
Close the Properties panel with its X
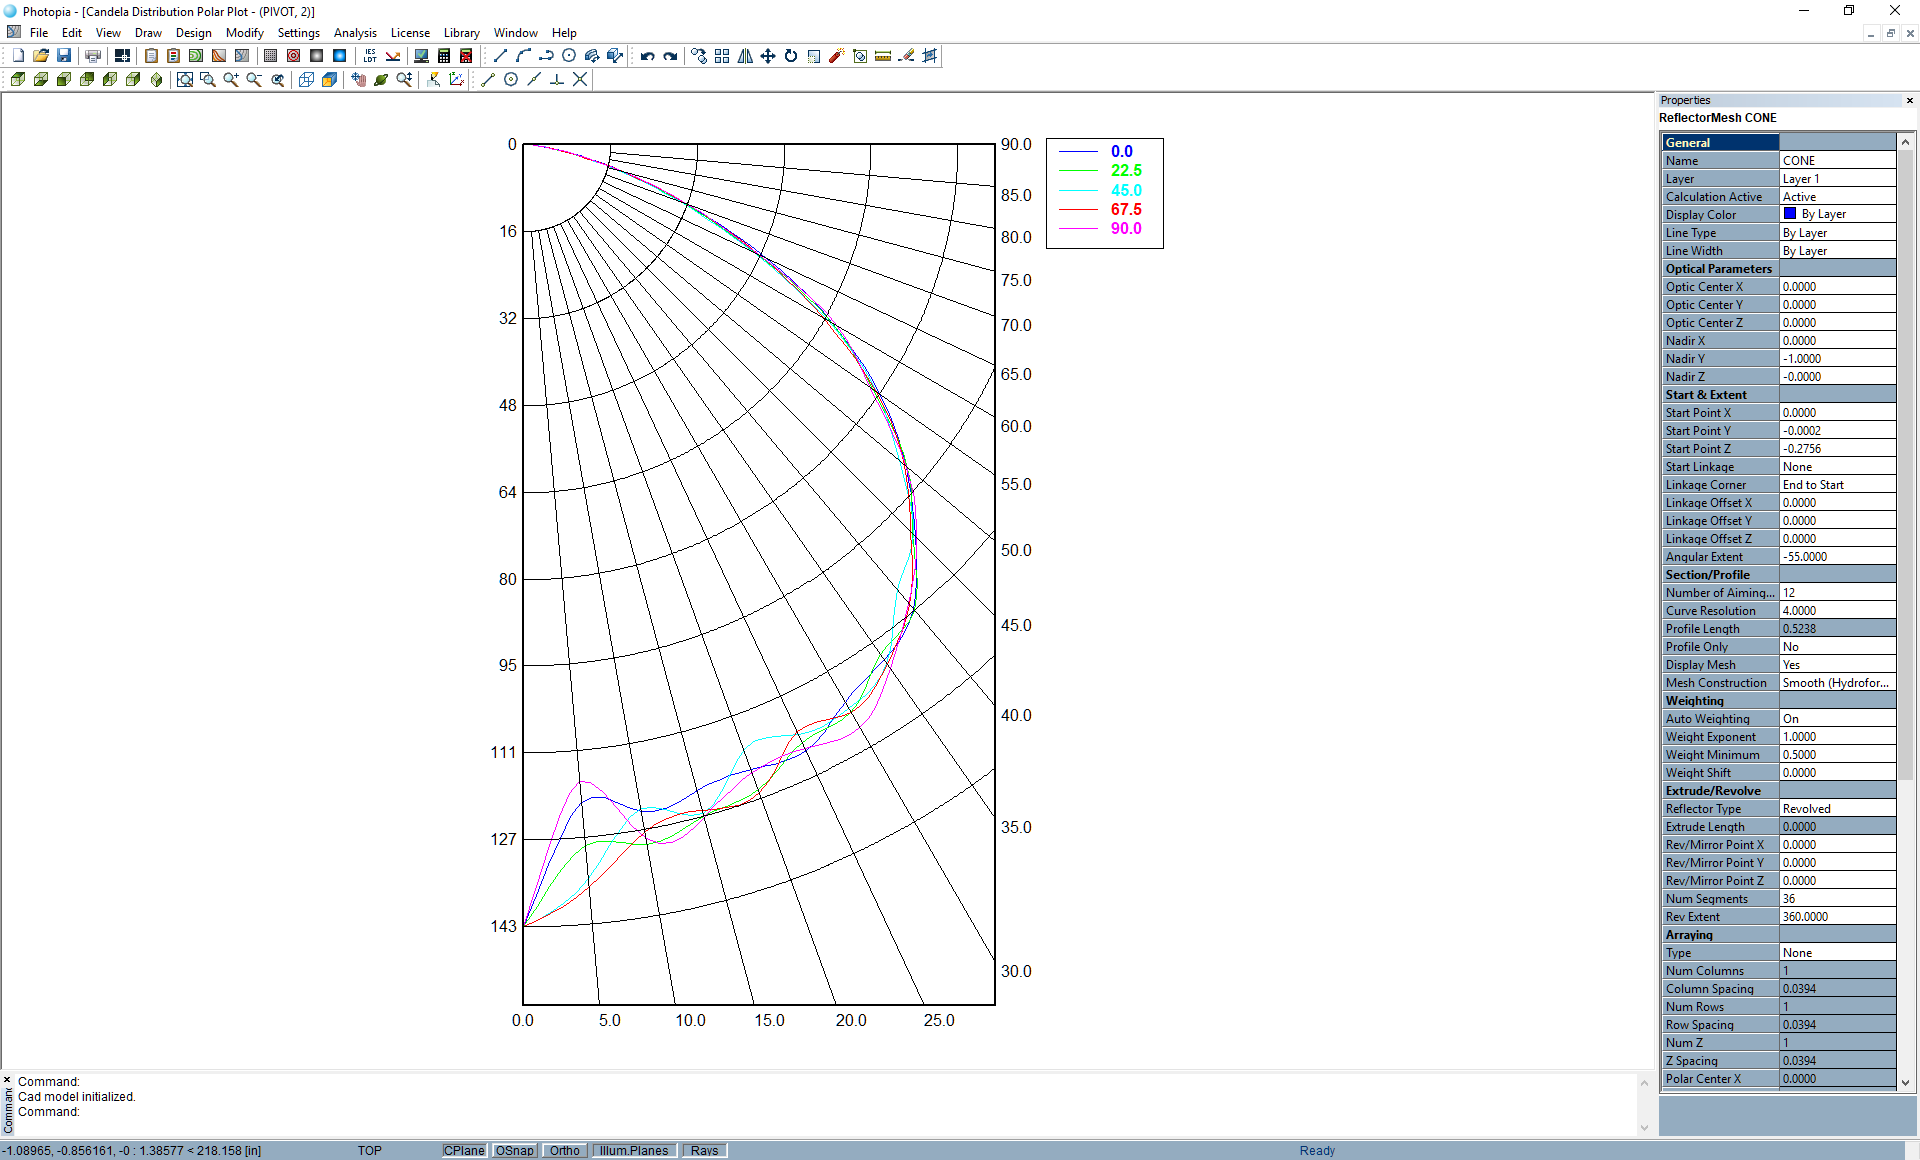coord(1909,100)
